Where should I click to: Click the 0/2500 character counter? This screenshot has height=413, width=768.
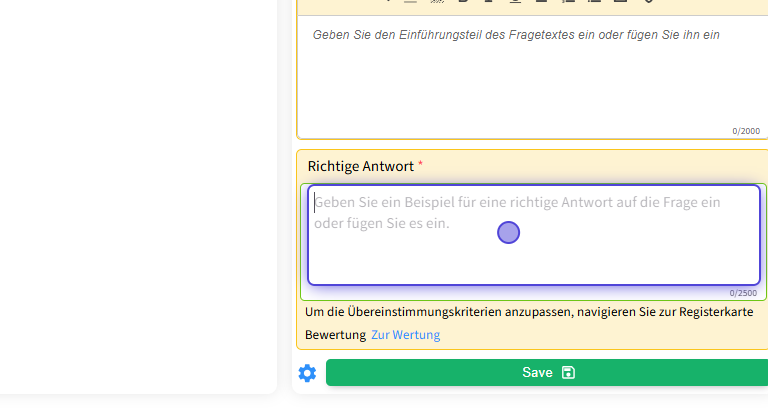pyautogui.click(x=743, y=293)
